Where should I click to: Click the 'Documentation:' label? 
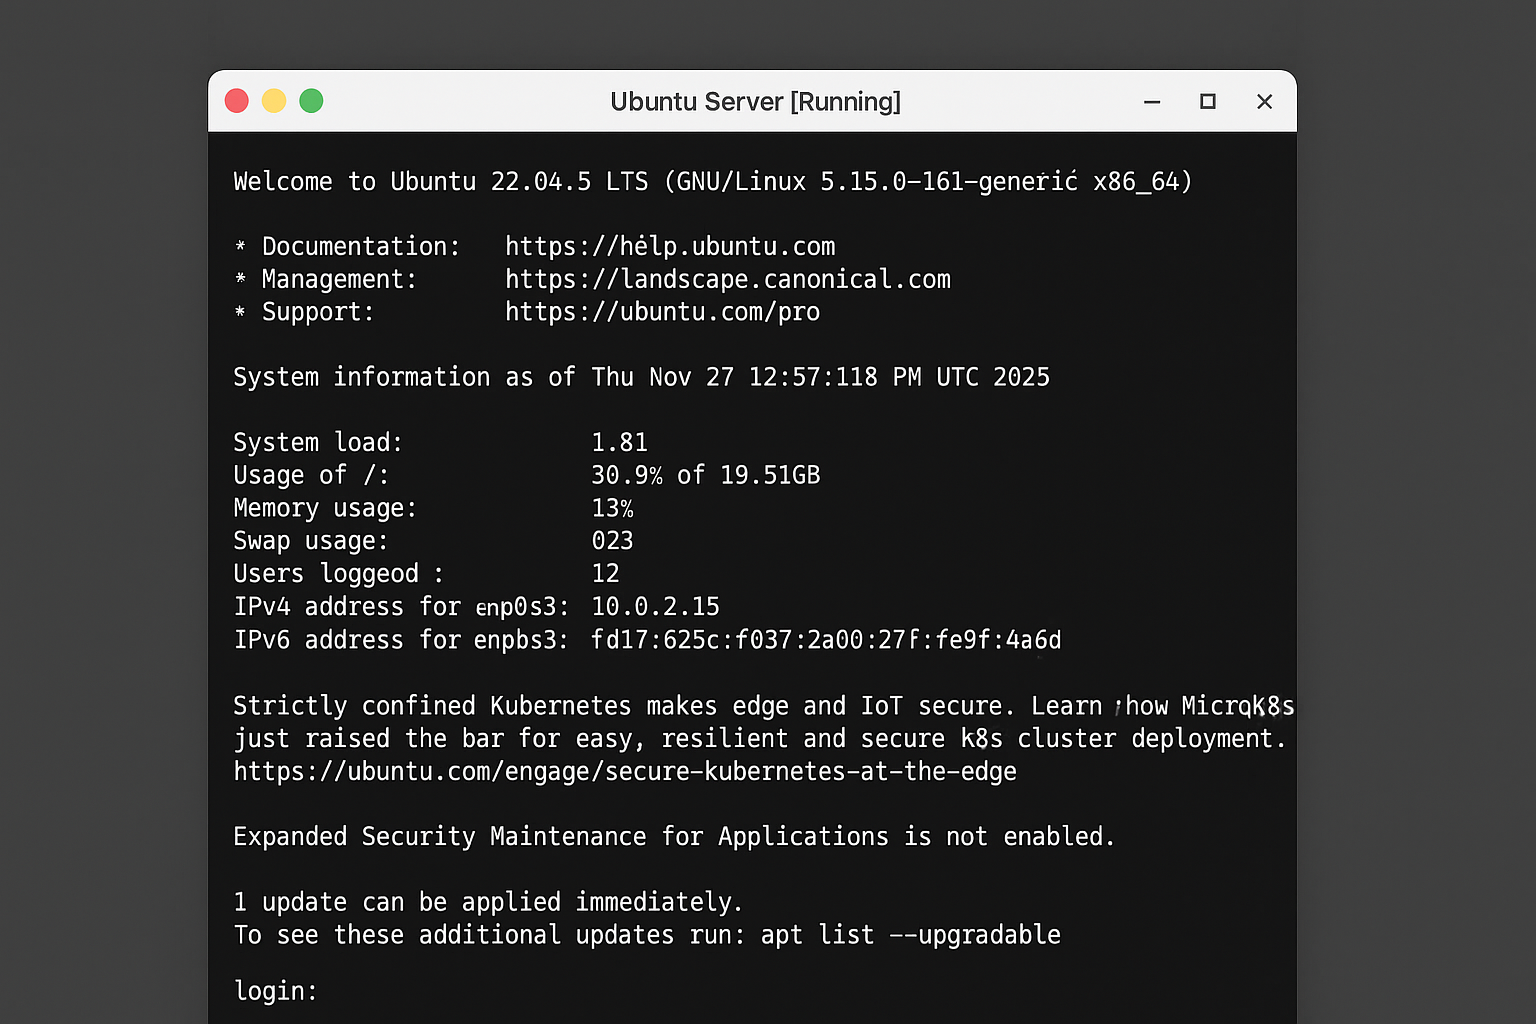point(361,246)
